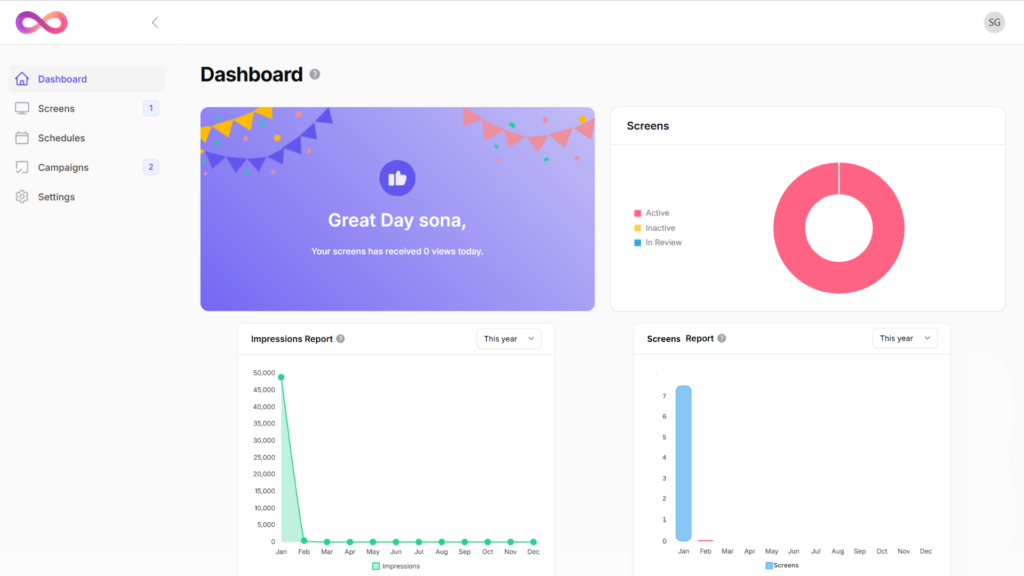This screenshot has height=576, width=1024.
Task: Open Campaigns from the sidebar
Action: (x=63, y=167)
